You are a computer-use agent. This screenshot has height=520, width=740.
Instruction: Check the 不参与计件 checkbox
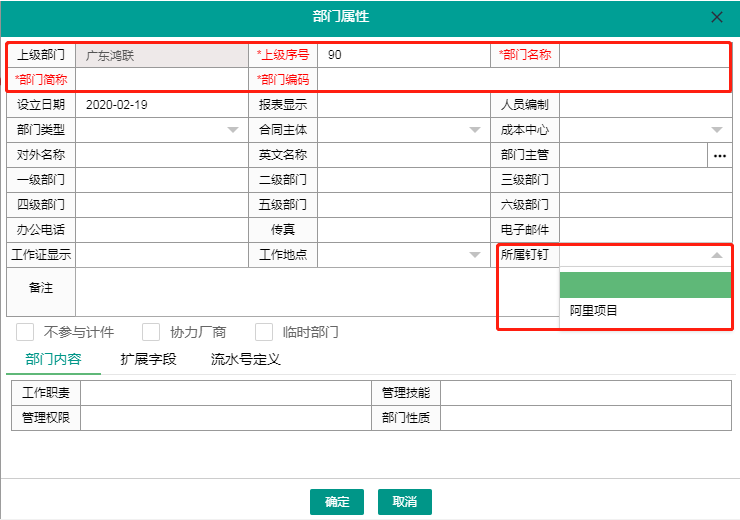coord(27,332)
